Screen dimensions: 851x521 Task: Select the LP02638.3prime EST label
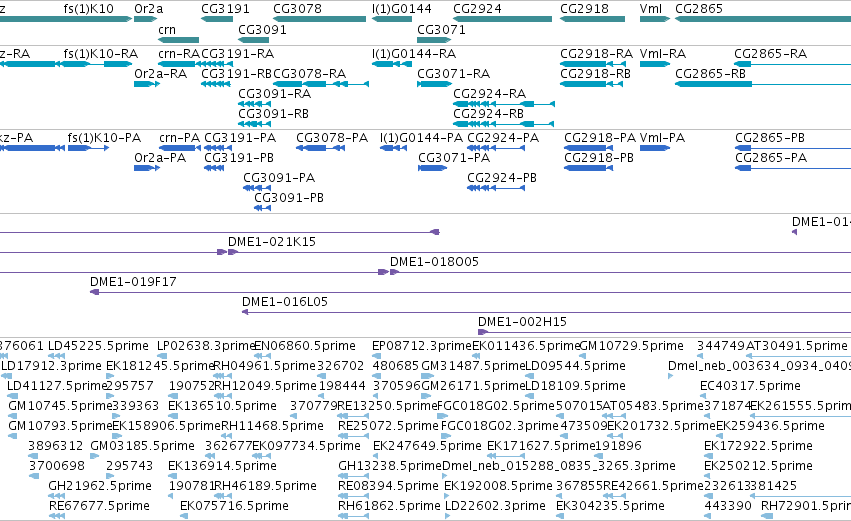pyautogui.click(x=206, y=346)
